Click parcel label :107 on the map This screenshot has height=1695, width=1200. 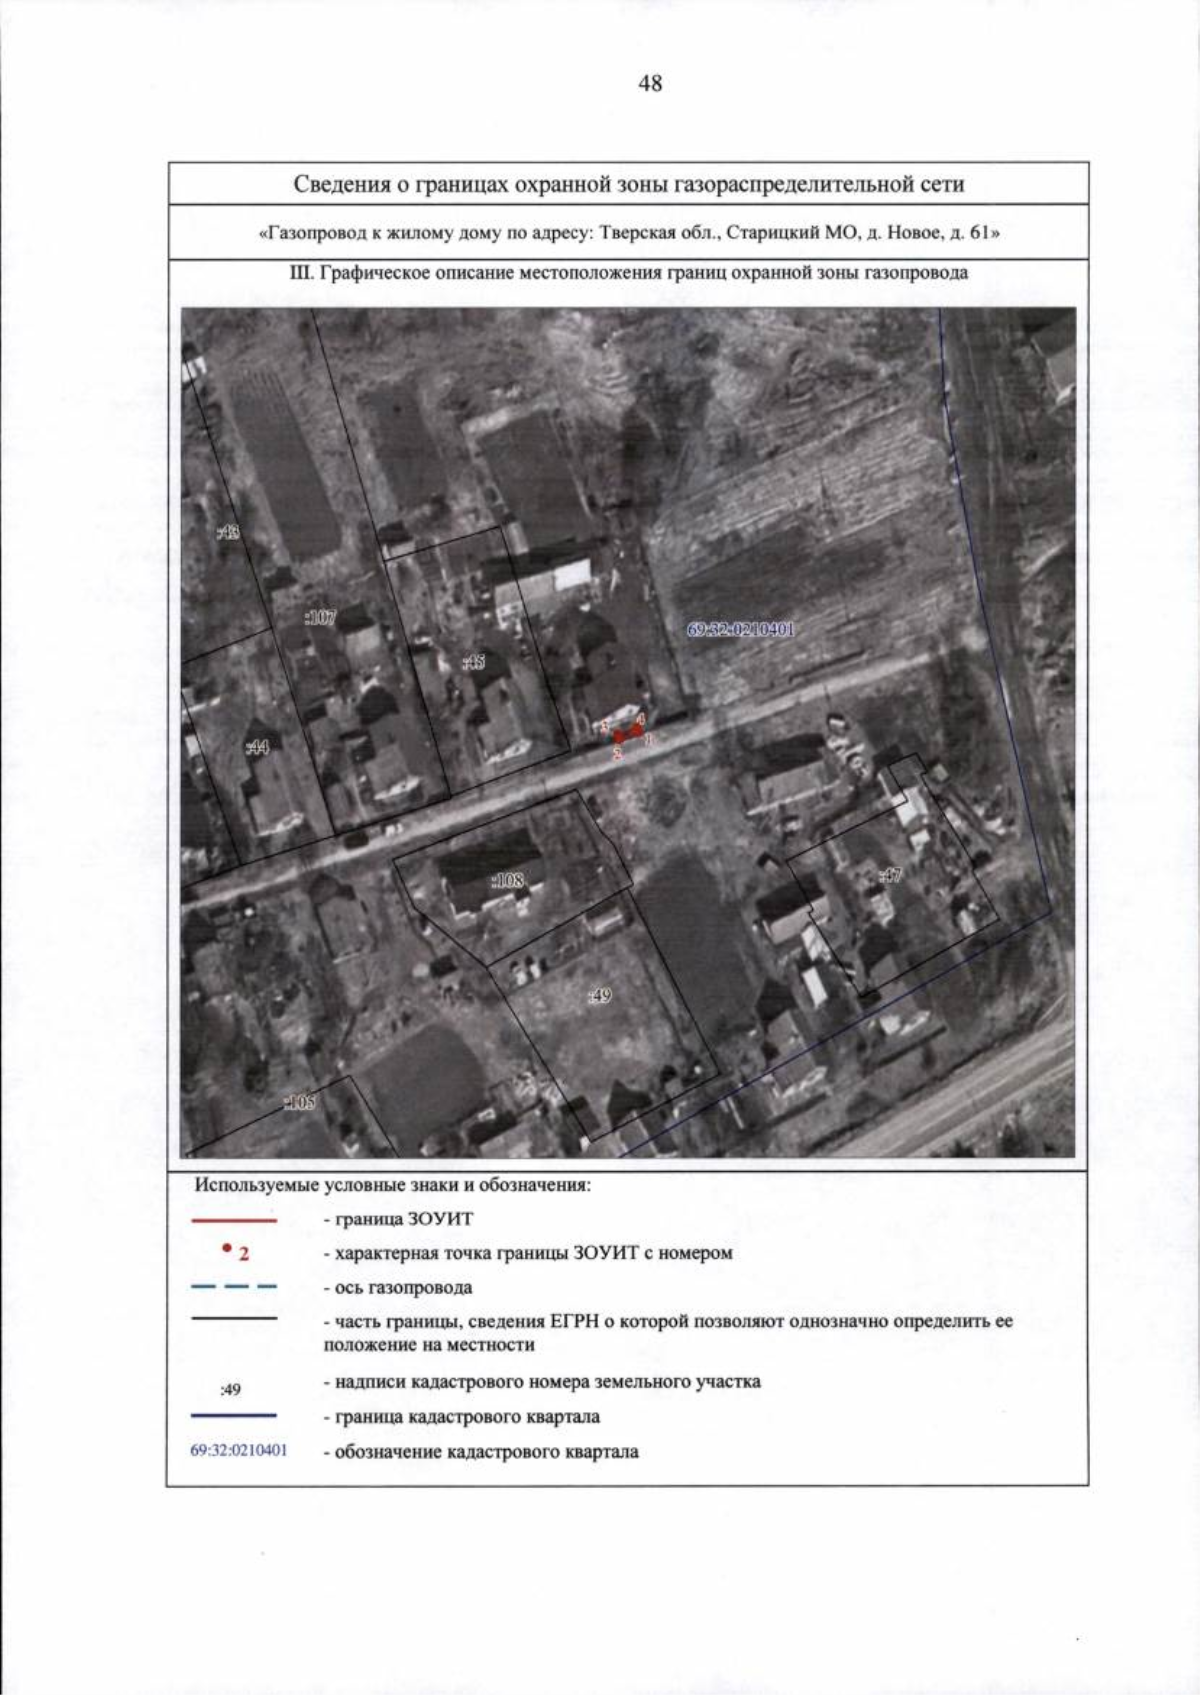point(321,618)
